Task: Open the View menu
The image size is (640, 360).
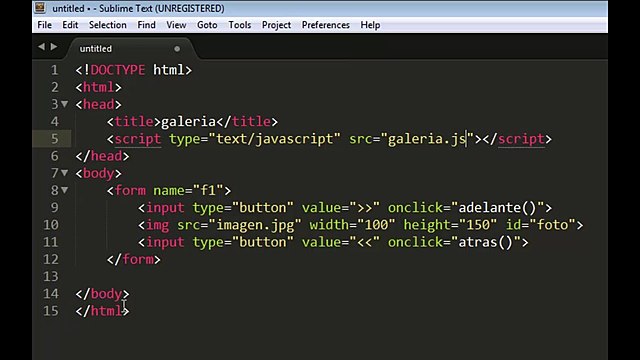Action: 176,25
